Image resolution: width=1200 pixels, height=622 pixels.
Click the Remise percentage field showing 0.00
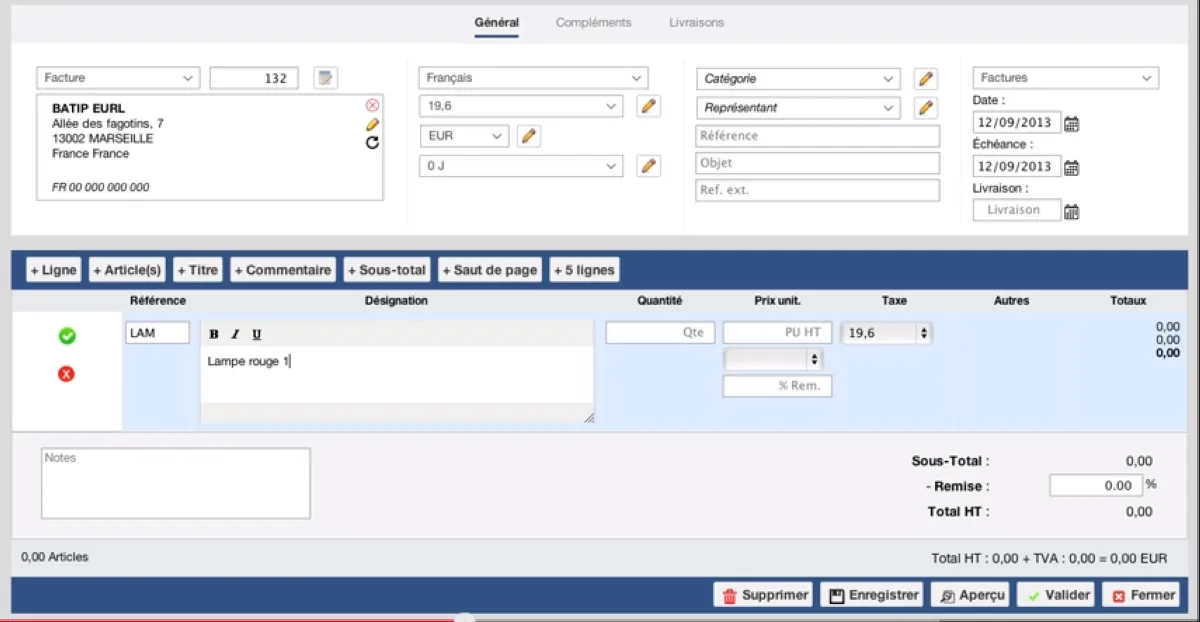1095,485
